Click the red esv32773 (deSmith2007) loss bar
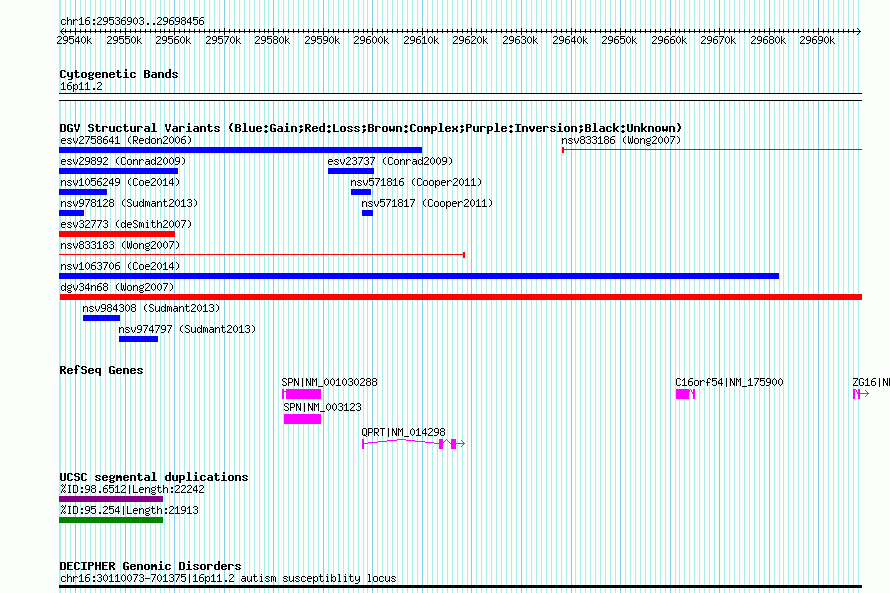 [x=117, y=234]
